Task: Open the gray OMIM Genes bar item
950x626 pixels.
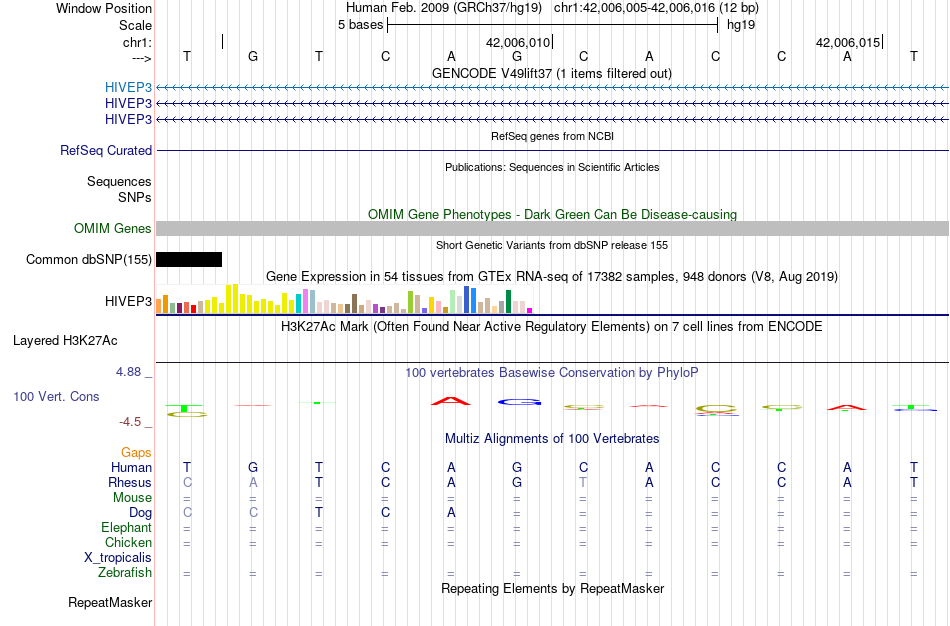Action: tap(552, 228)
